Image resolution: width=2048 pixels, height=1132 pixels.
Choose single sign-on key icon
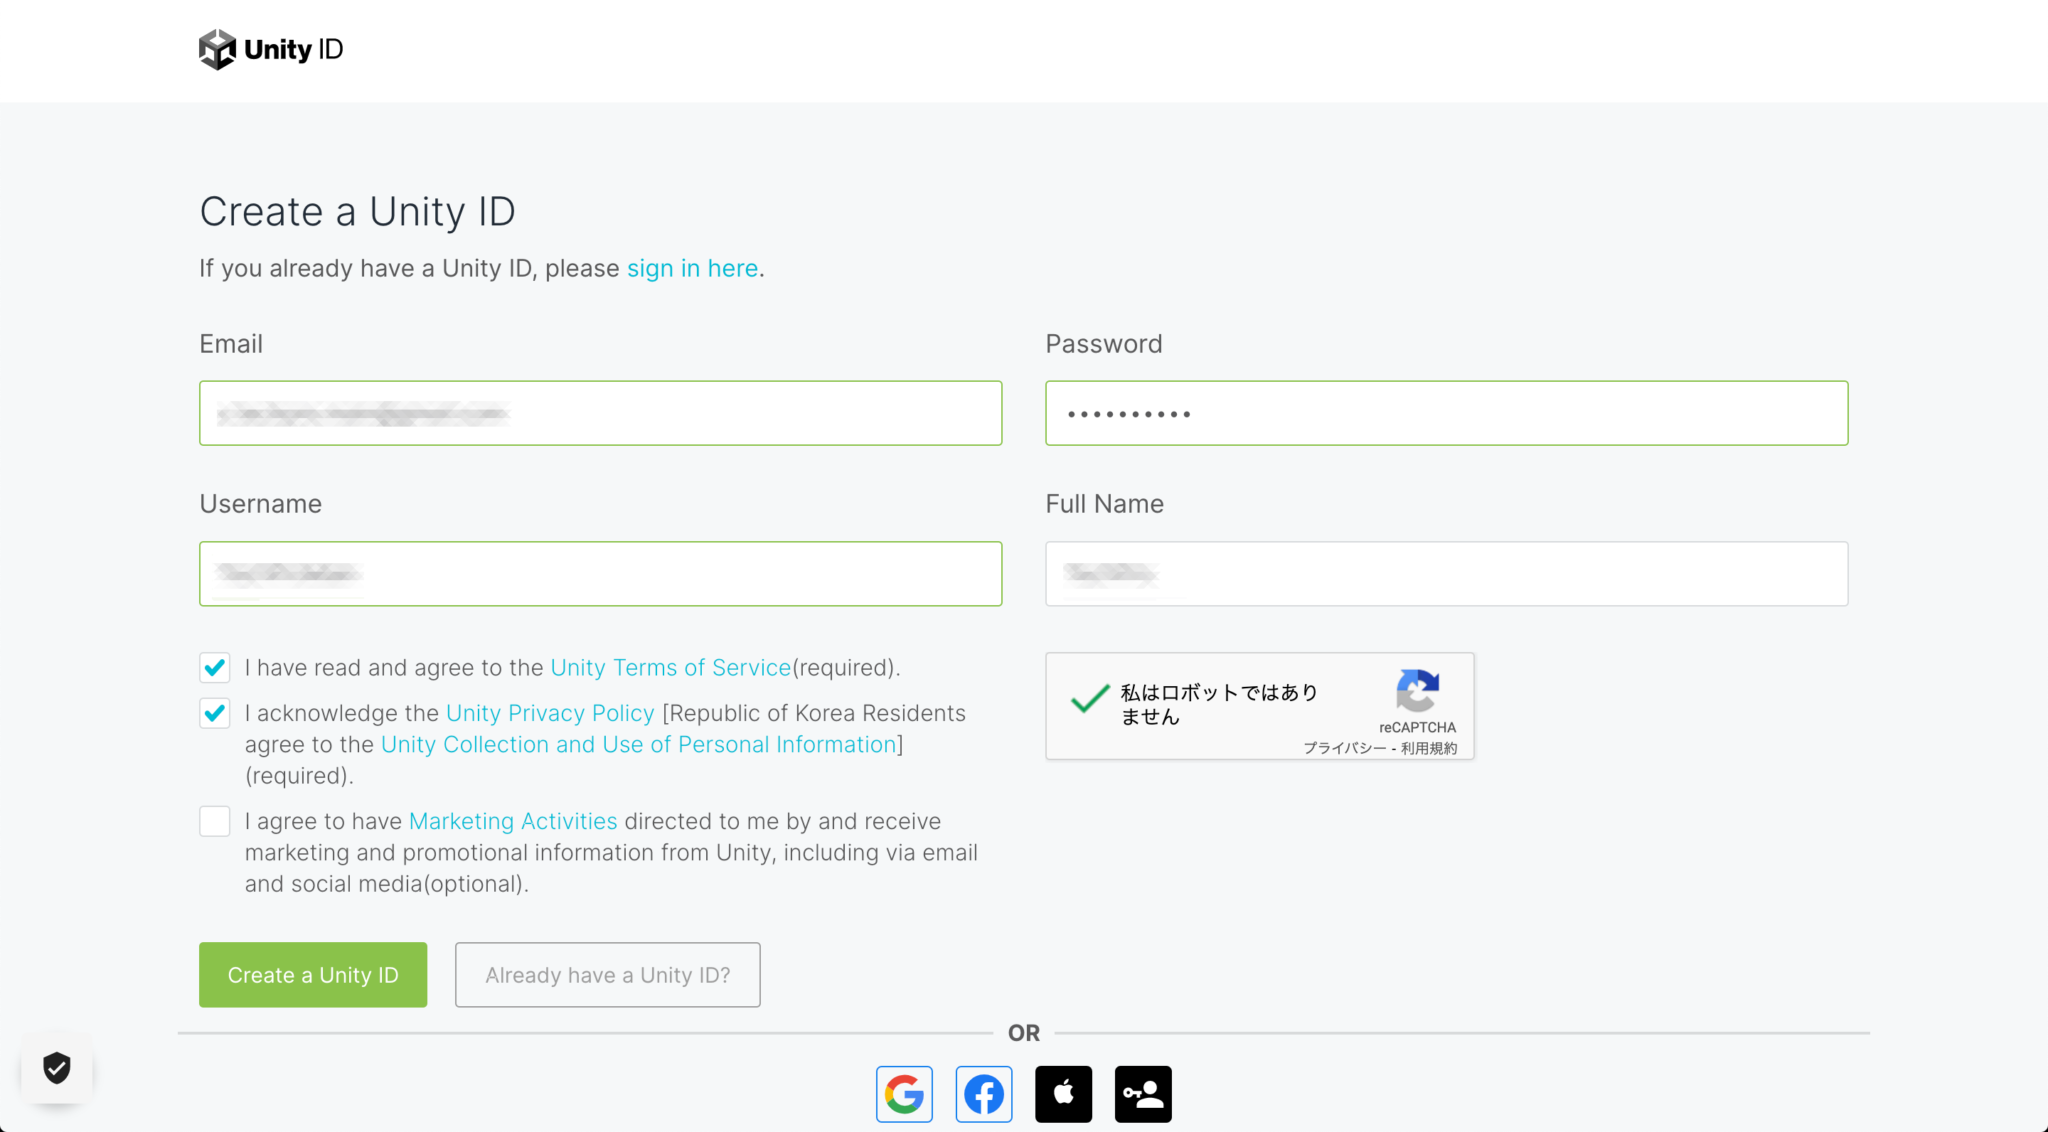(1143, 1094)
